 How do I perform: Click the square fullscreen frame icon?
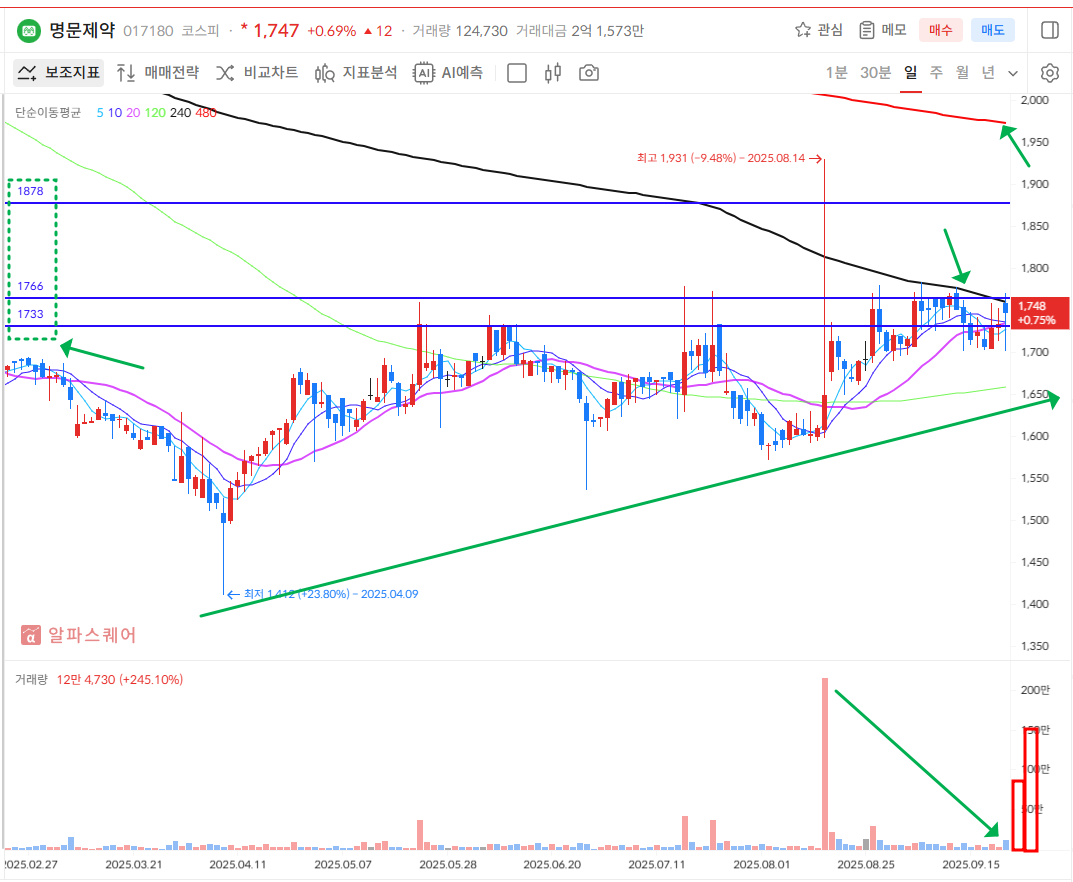click(517, 73)
